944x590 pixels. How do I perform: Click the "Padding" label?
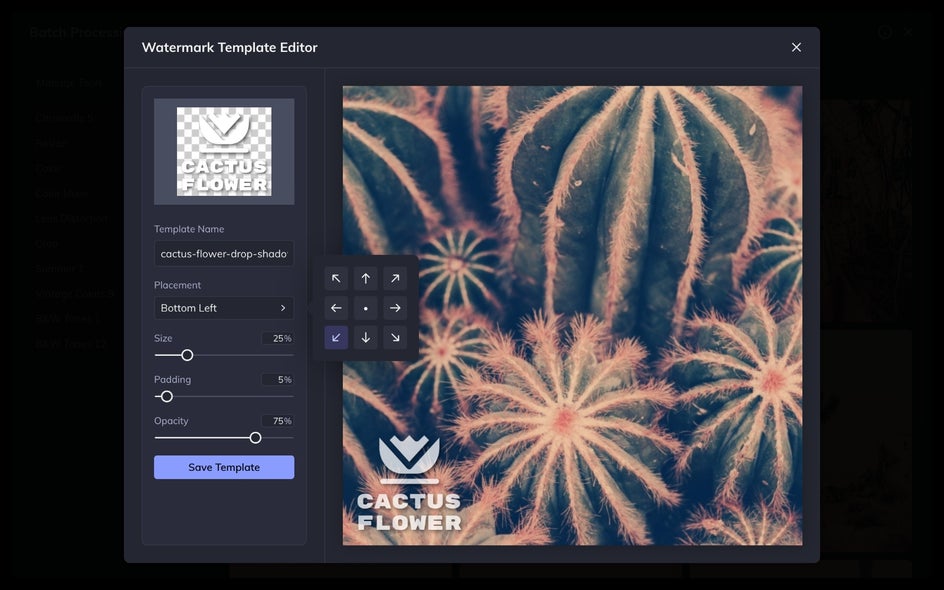pos(172,380)
